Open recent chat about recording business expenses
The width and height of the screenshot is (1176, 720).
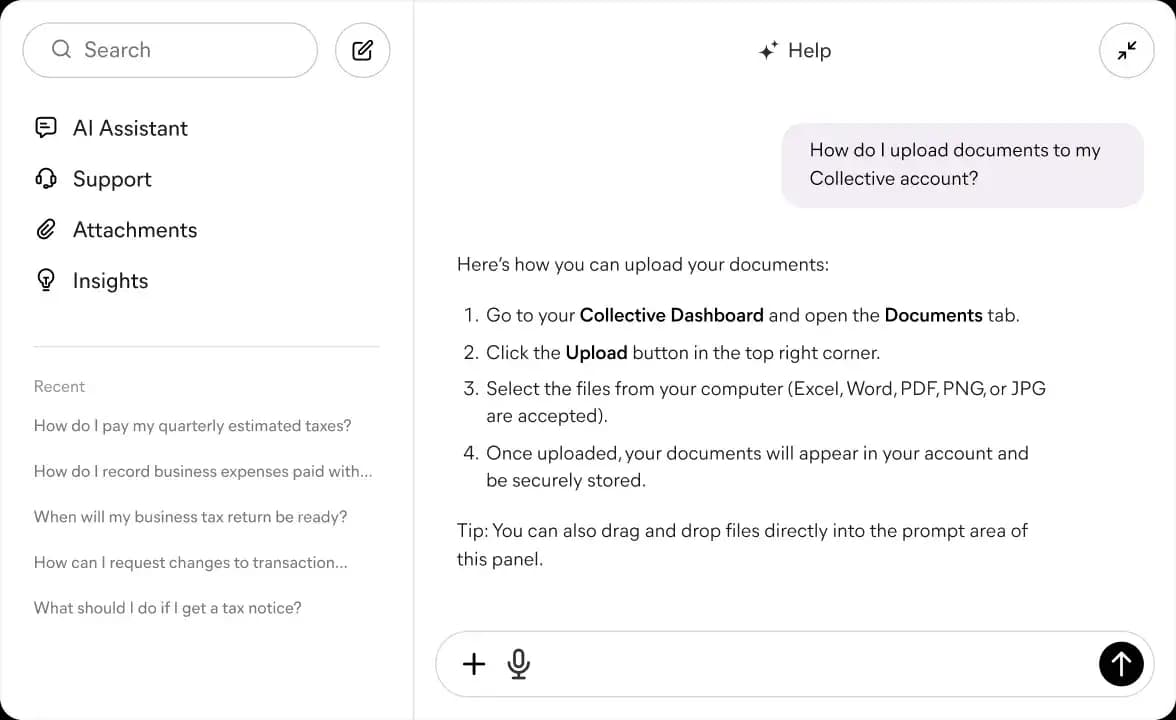tap(203, 471)
